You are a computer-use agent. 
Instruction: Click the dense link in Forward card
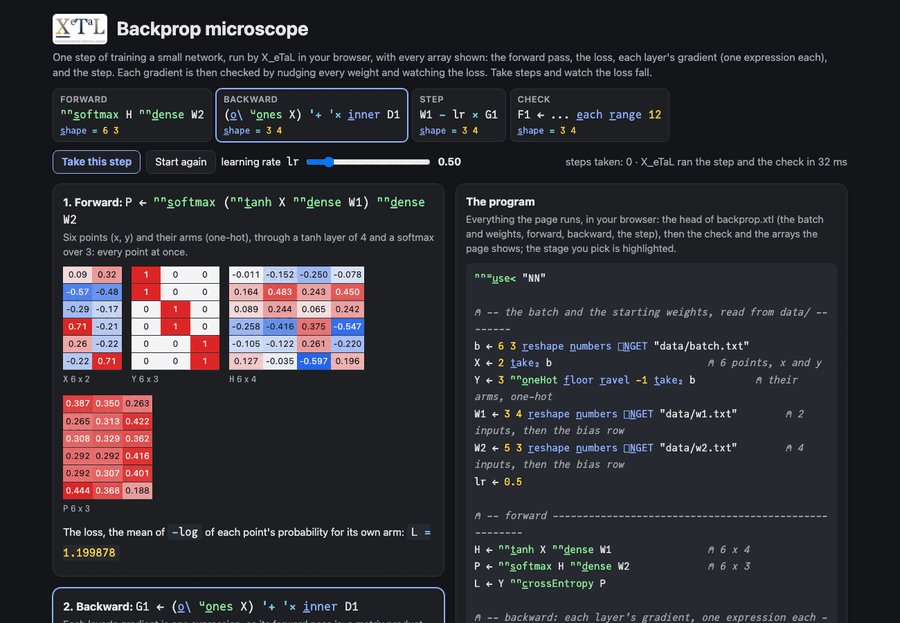[x=168, y=115]
